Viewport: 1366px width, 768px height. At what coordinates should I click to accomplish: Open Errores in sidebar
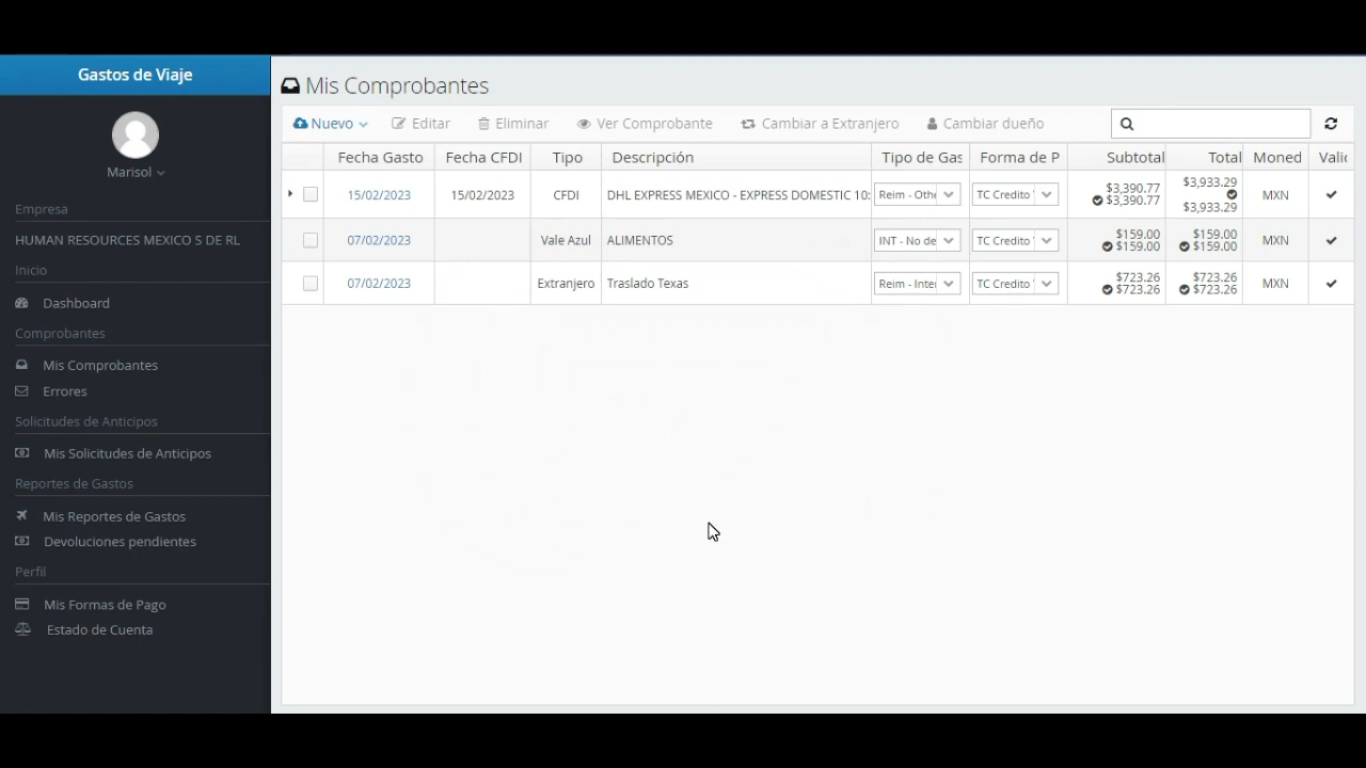click(65, 391)
